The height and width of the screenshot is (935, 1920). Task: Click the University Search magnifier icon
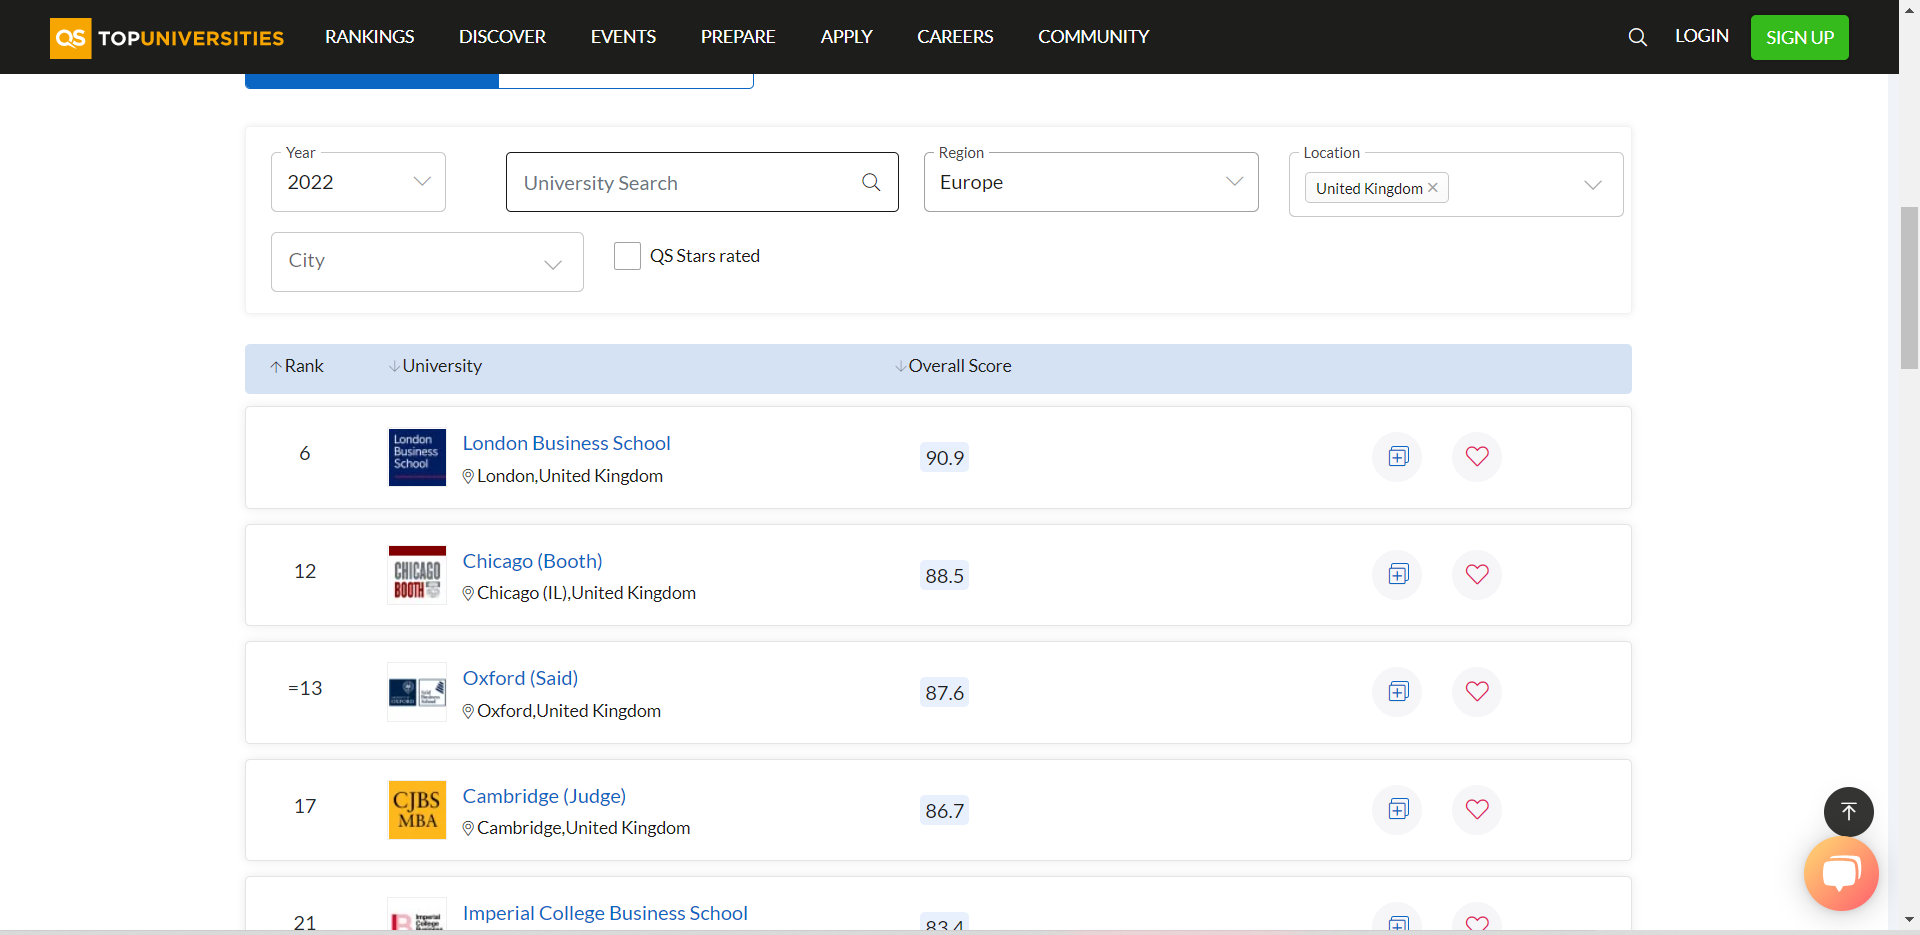coord(871,182)
